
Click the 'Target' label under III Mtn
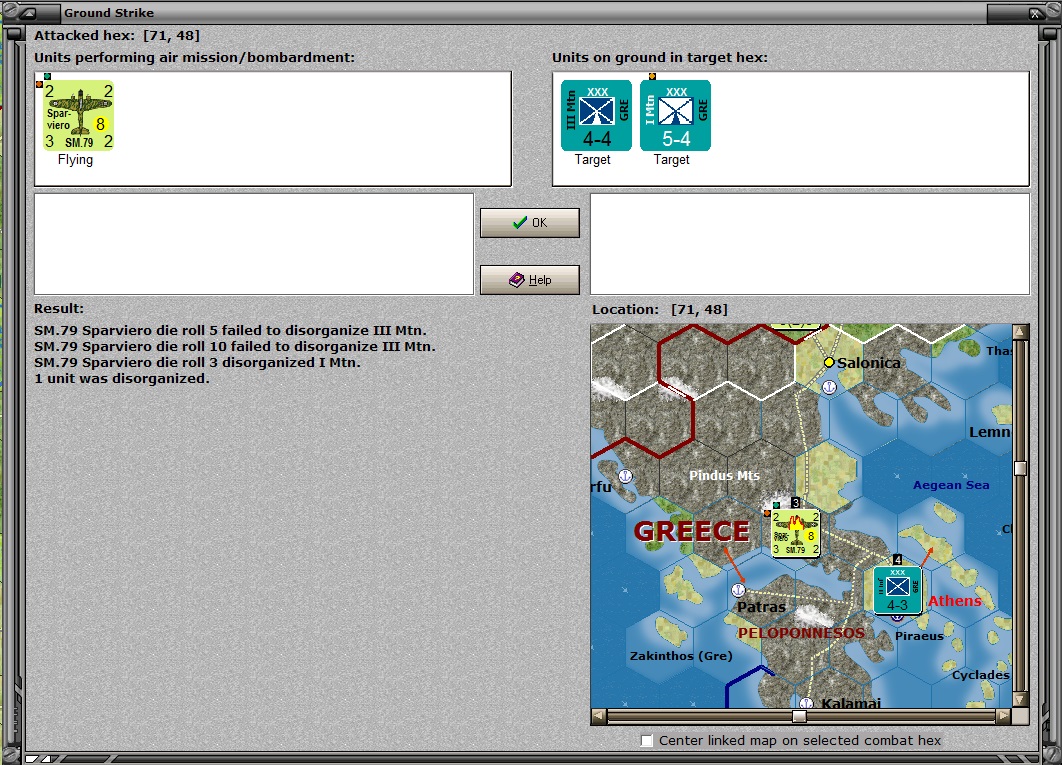[593, 160]
